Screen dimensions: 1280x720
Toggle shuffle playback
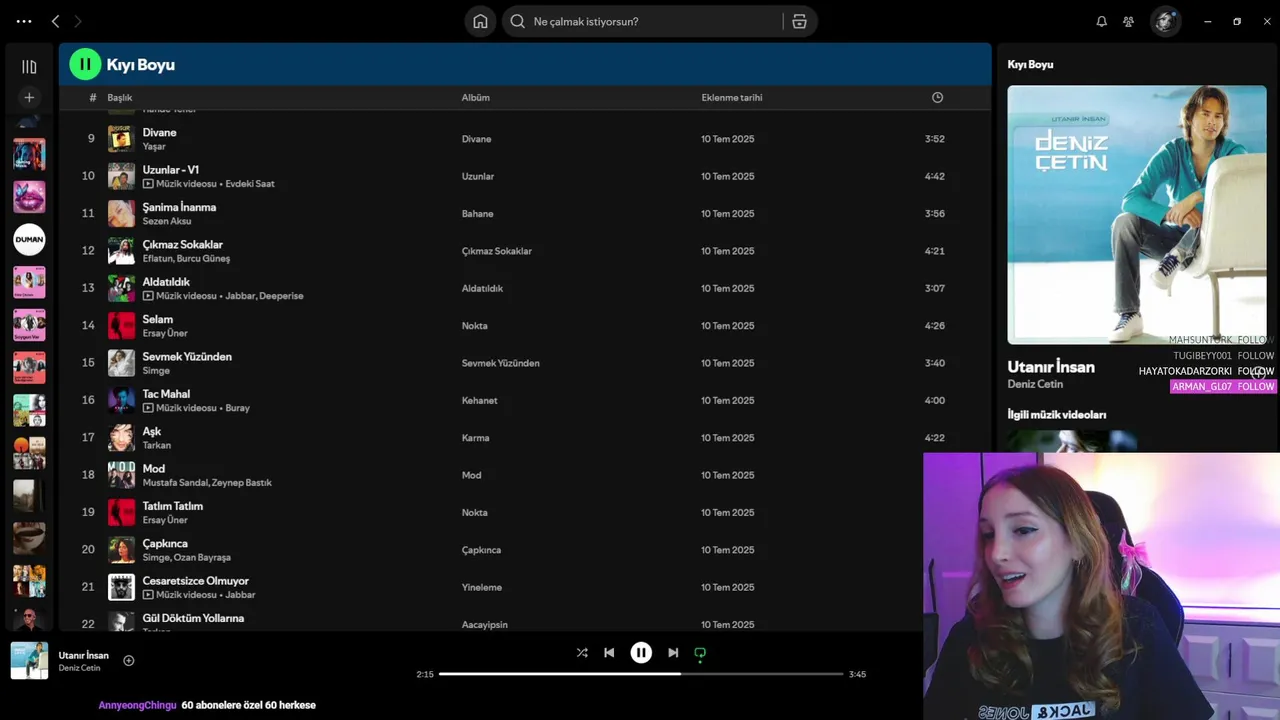click(x=582, y=652)
